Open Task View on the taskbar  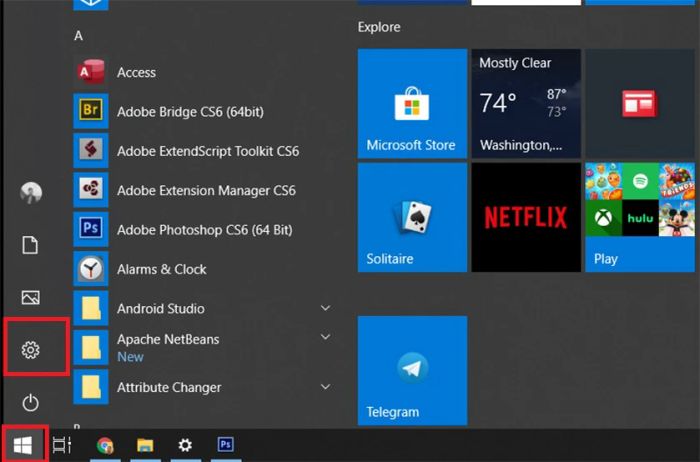click(62, 445)
